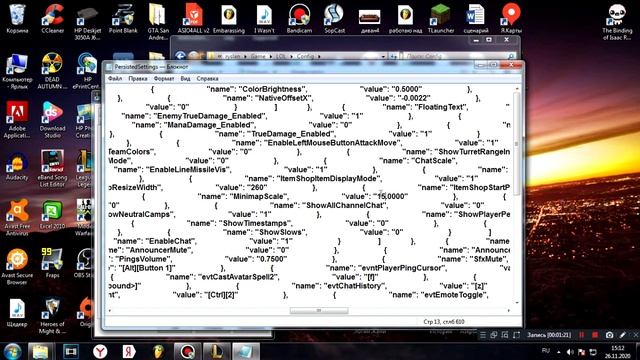Click the taskbar clock and date
The width and height of the screenshot is (640, 360).
pos(617,351)
